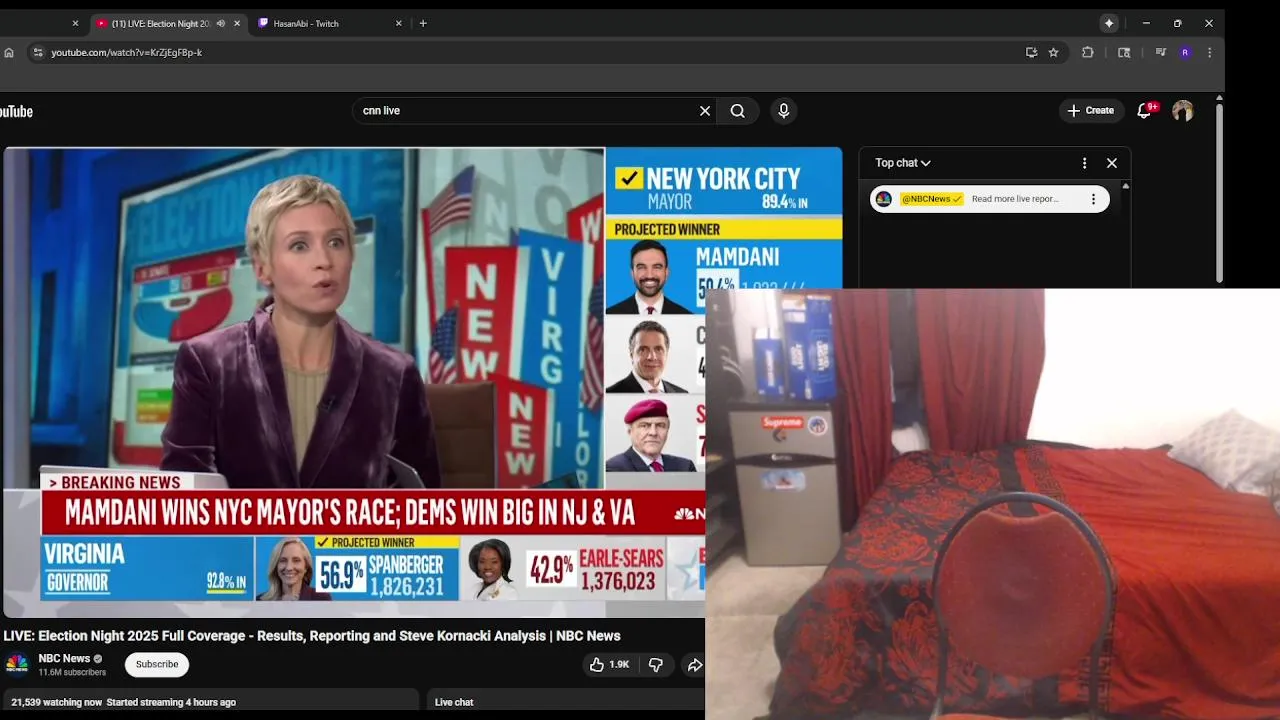The width and height of the screenshot is (1280, 720).
Task: Switch to the LIVE: Election Night YouTube tab
Action: [x=160, y=23]
